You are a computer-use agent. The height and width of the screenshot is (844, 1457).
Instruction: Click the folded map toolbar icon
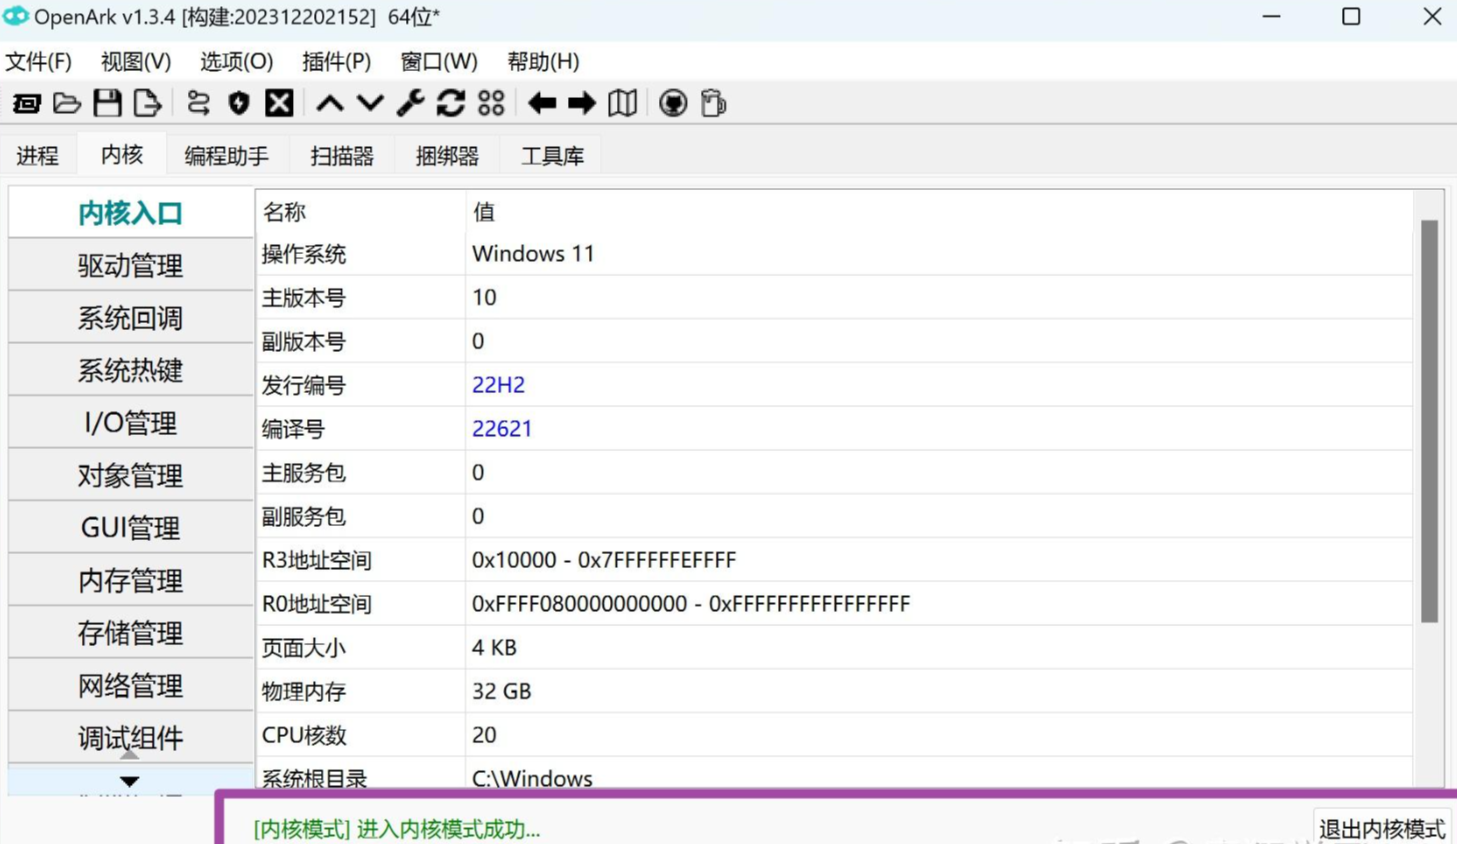coord(622,103)
